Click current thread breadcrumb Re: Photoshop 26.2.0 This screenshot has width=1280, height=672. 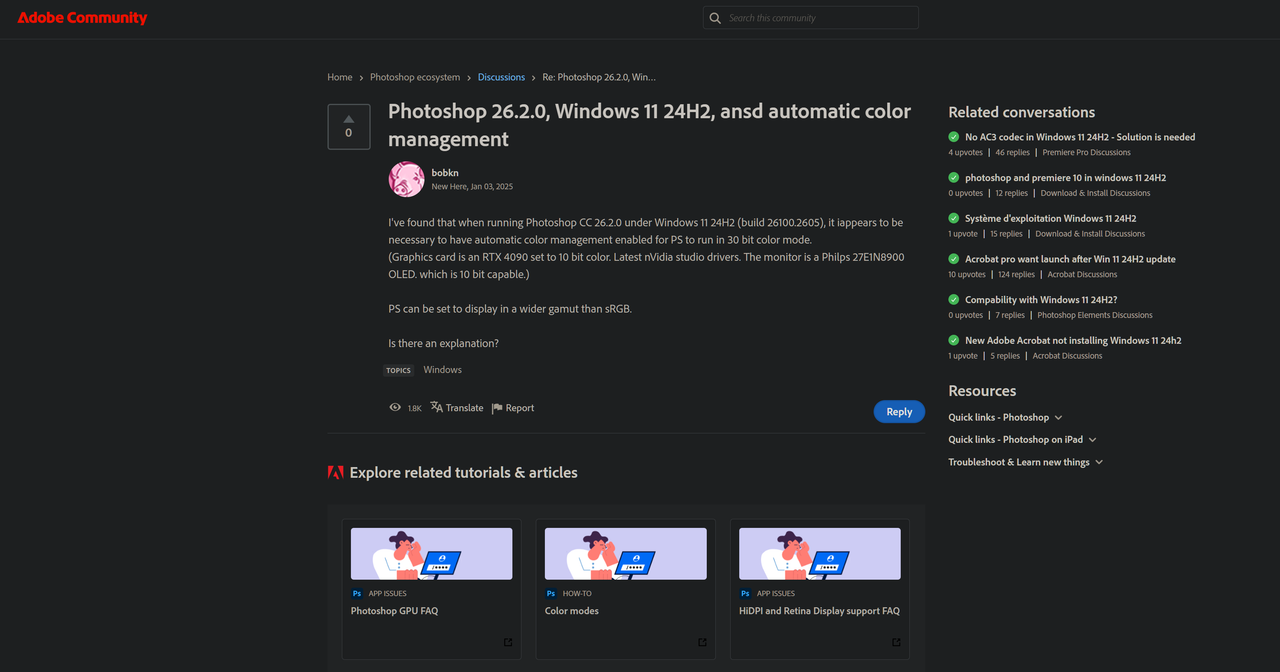click(599, 77)
